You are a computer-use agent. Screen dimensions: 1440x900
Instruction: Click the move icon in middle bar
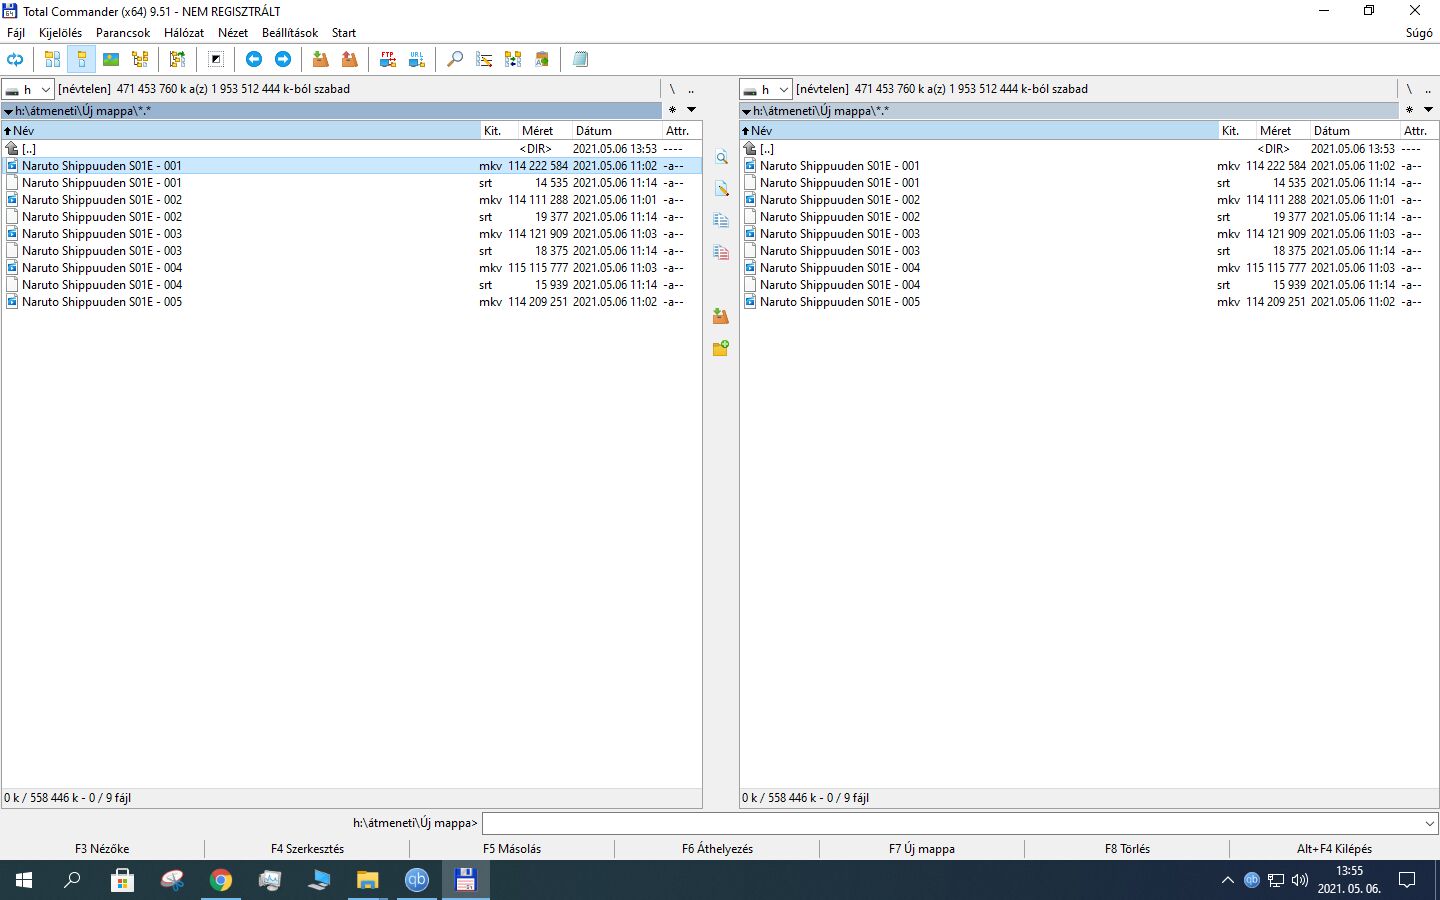[x=721, y=253]
